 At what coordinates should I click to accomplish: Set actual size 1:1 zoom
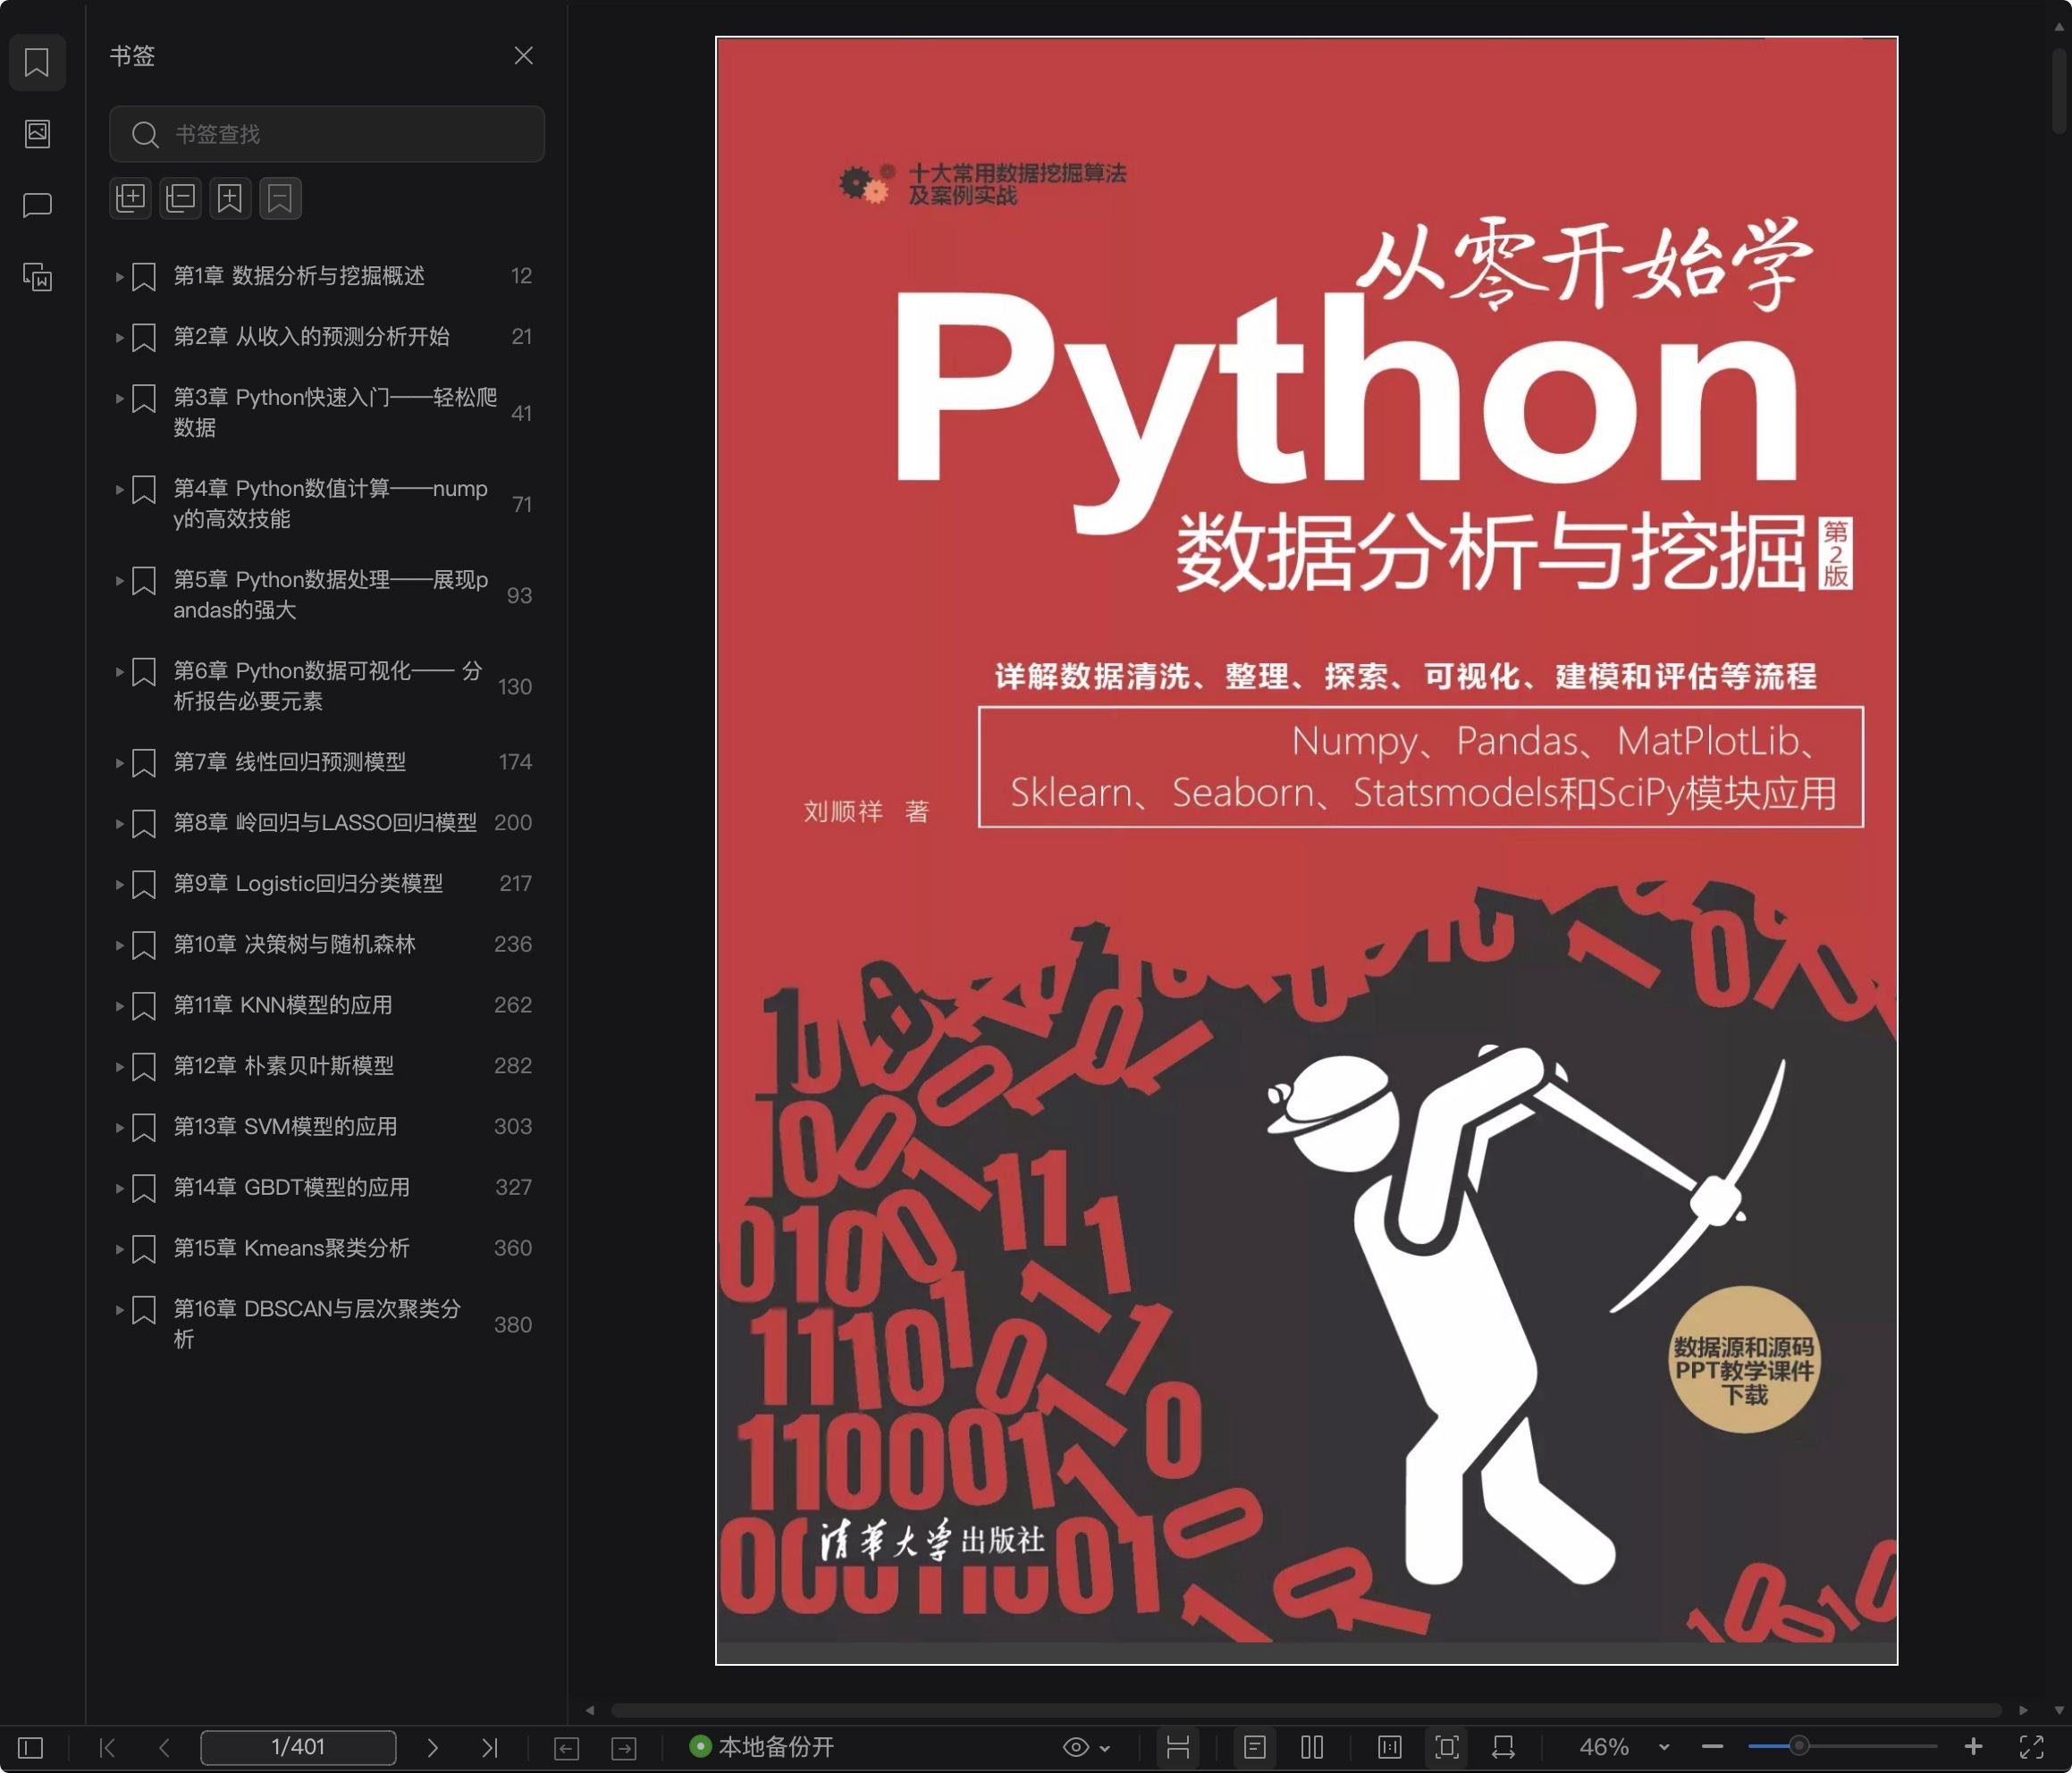pos(1390,1747)
